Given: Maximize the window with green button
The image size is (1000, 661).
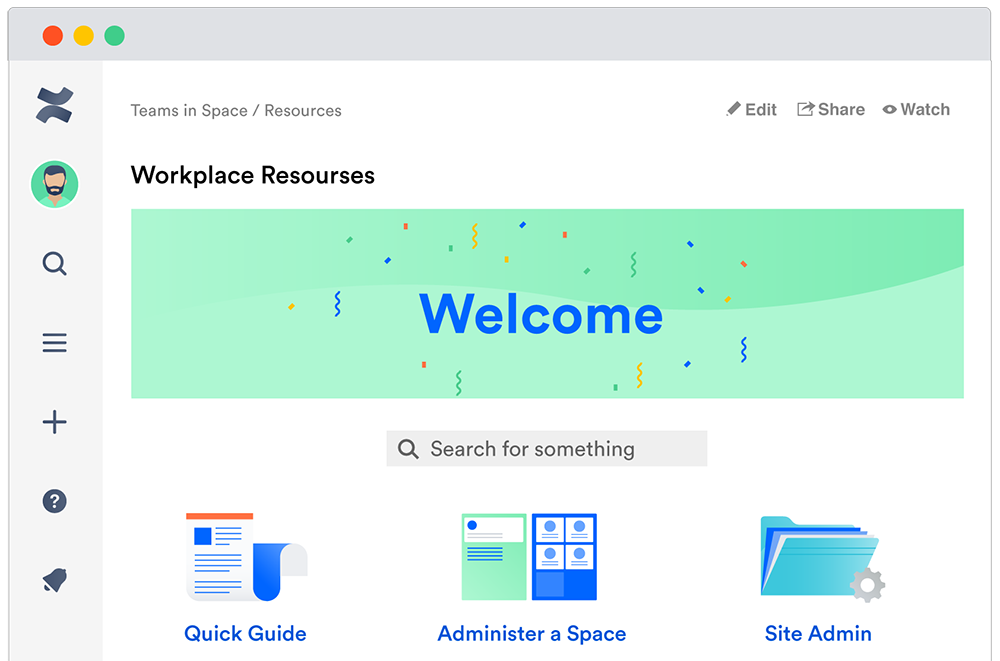Looking at the screenshot, I should [115, 36].
